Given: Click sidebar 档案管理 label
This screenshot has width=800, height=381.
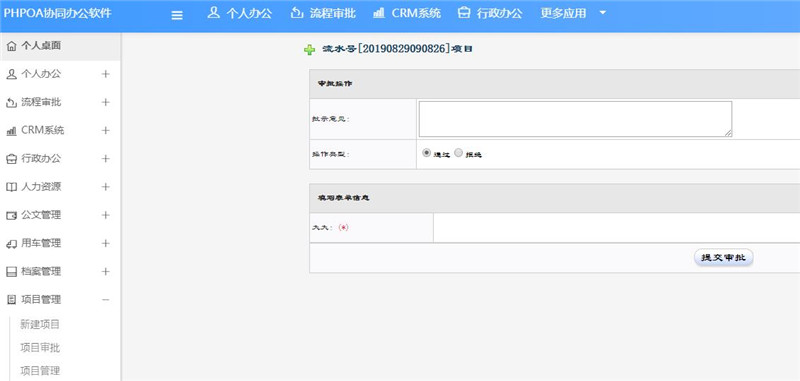Looking at the screenshot, I should 41,271.
